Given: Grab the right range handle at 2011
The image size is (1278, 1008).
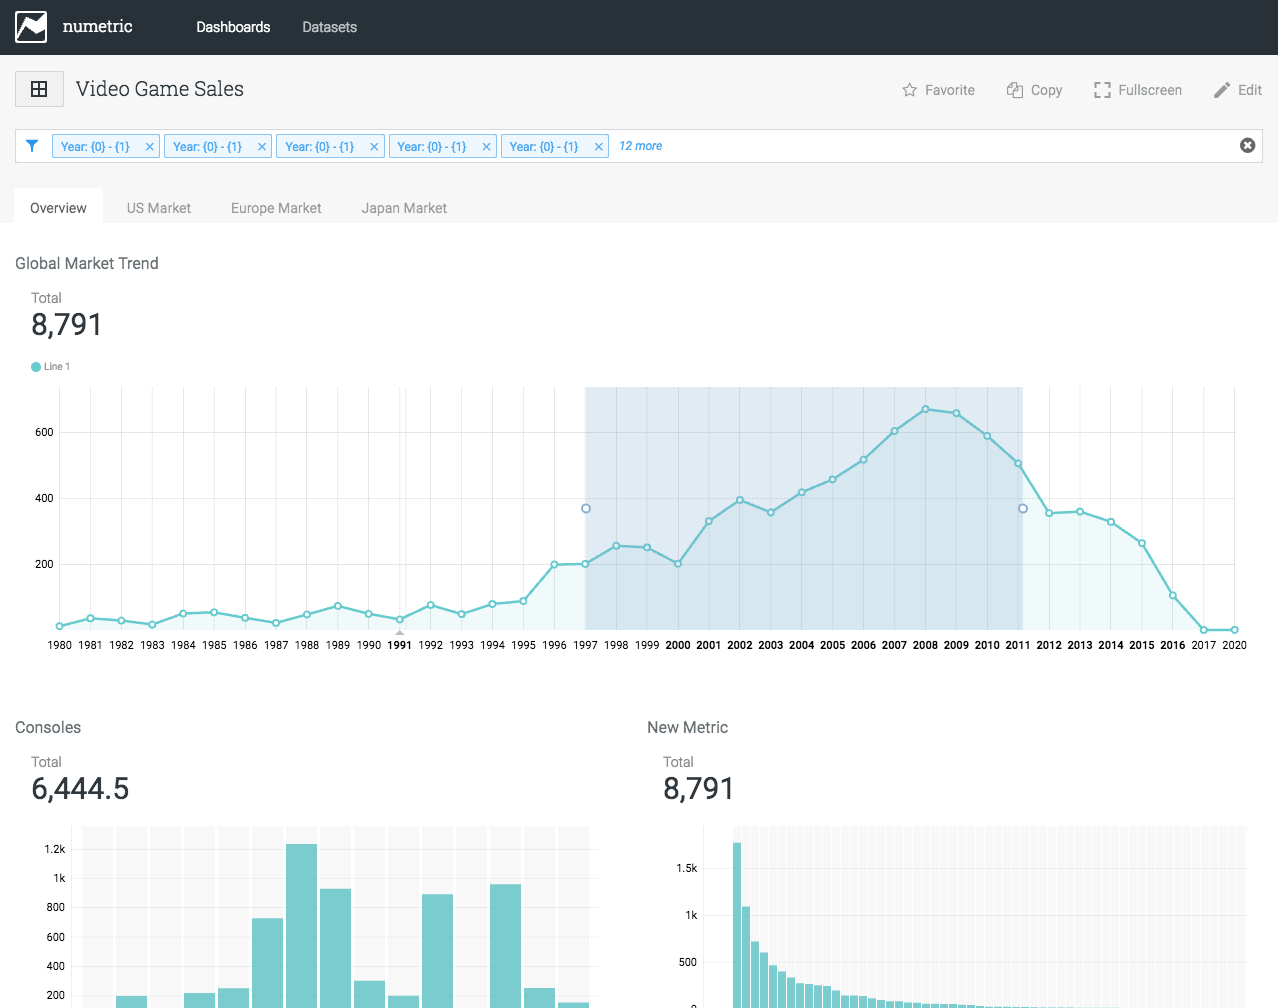Looking at the screenshot, I should pos(1023,509).
